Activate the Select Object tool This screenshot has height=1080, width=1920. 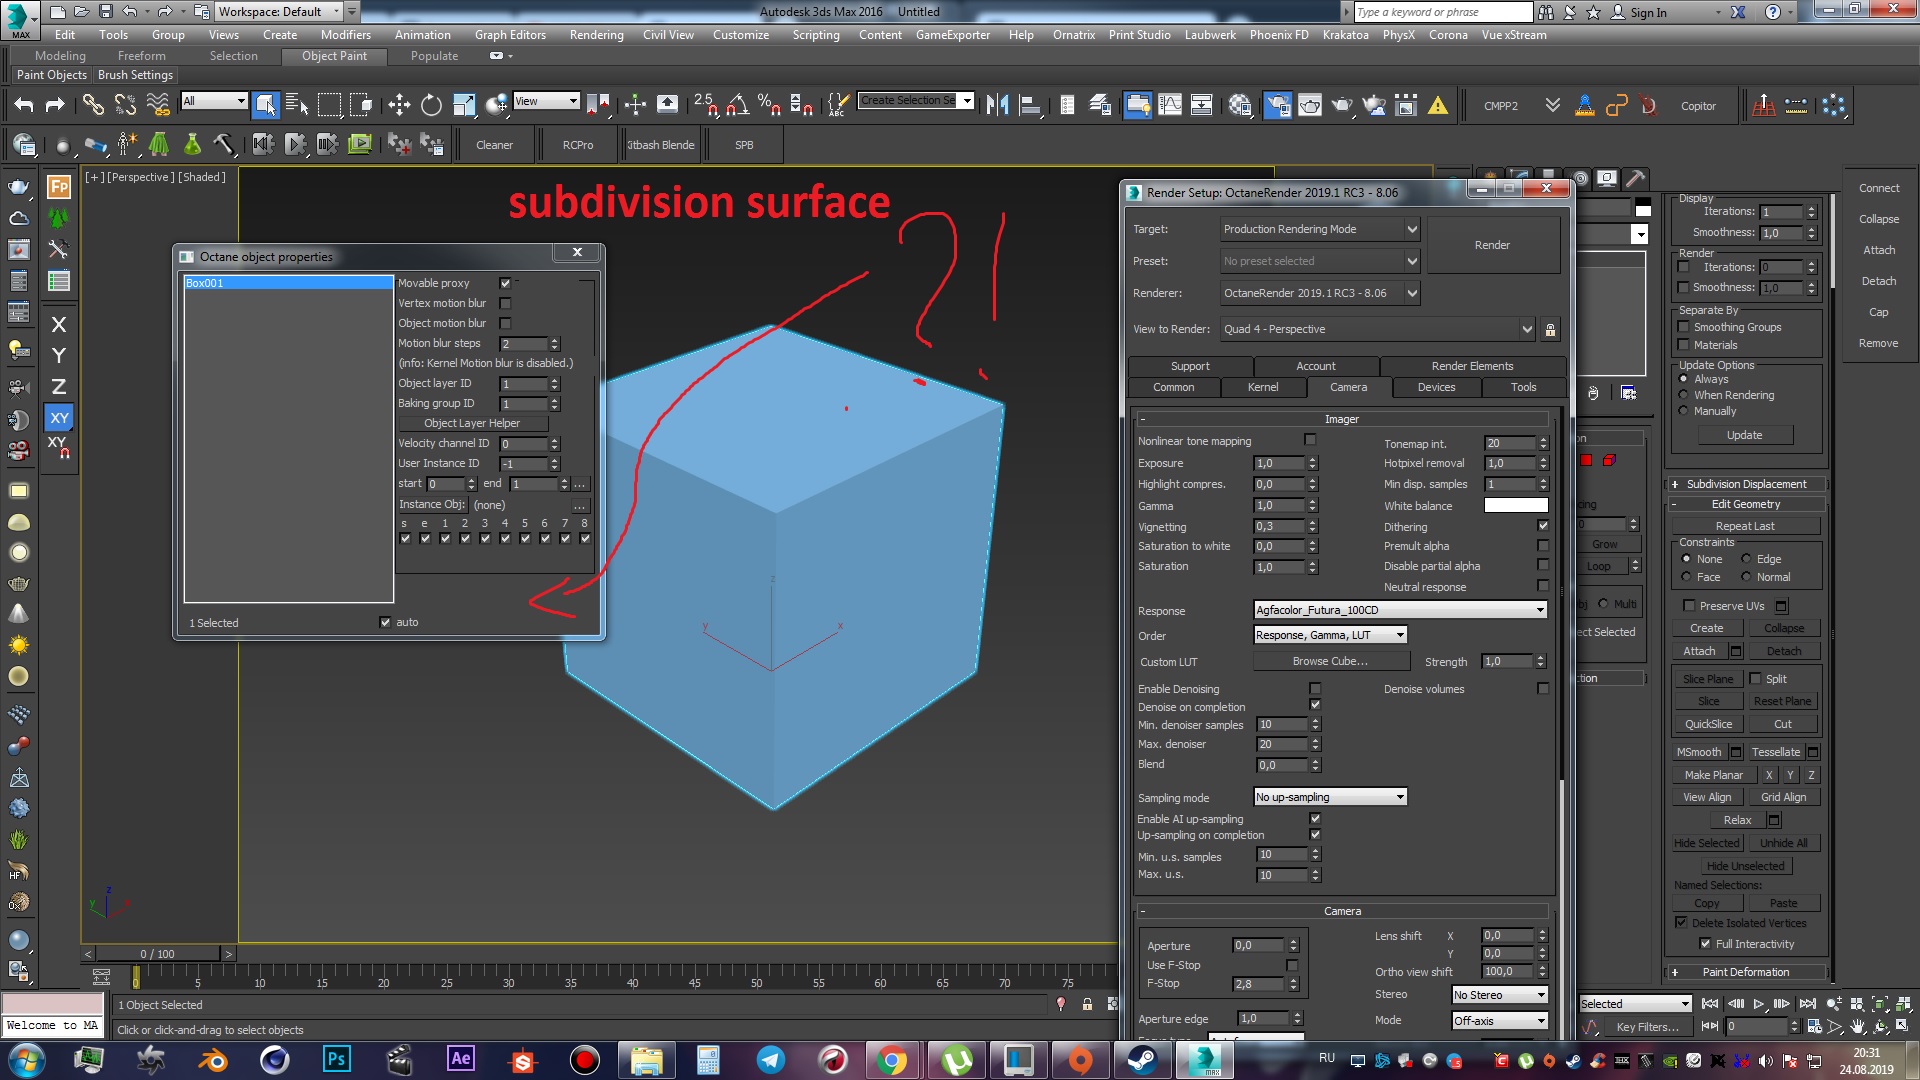point(265,105)
